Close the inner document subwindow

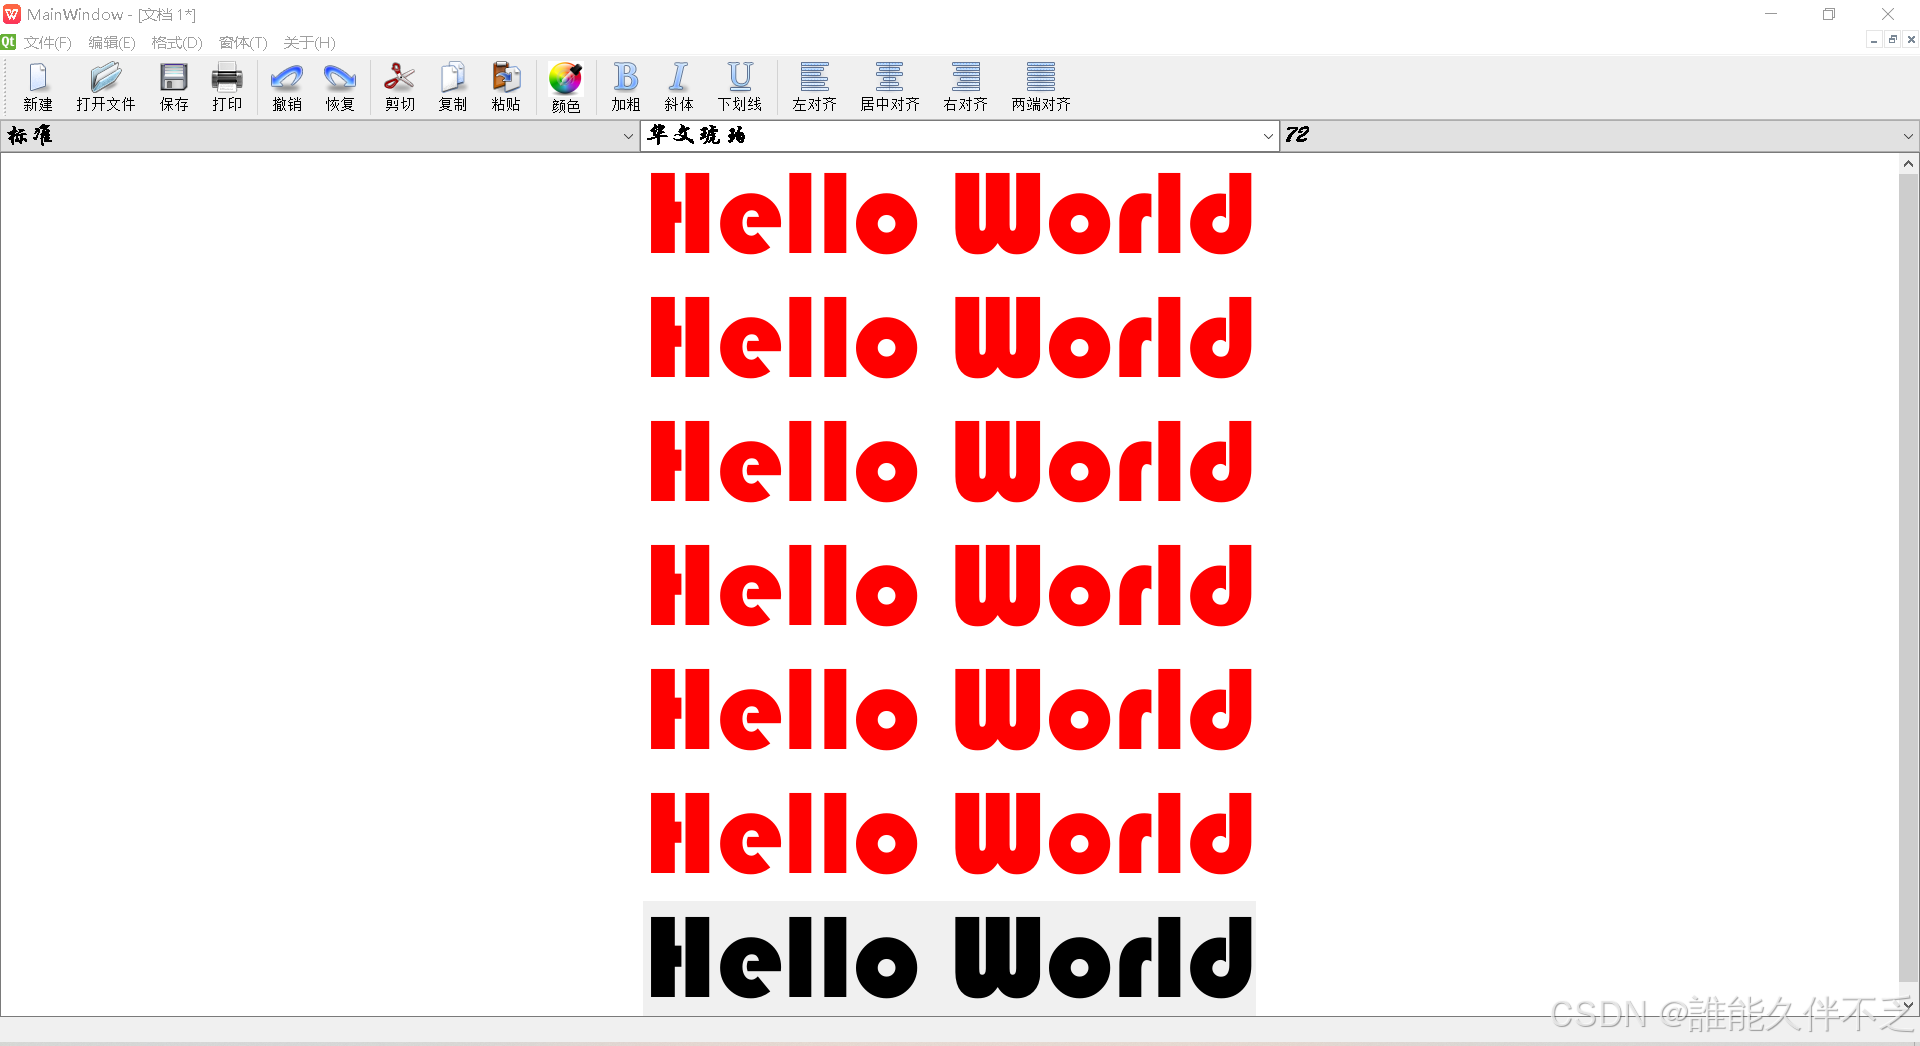tap(1910, 40)
